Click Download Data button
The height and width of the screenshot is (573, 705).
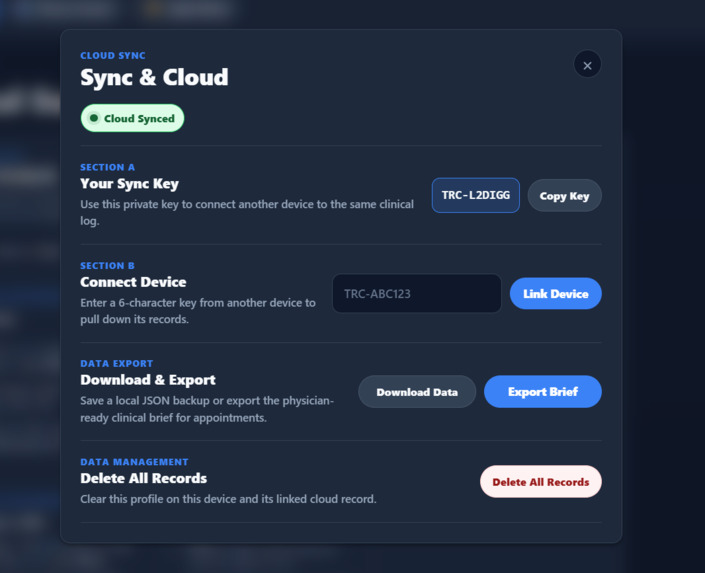pyautogui.click(x=417, y=392)
